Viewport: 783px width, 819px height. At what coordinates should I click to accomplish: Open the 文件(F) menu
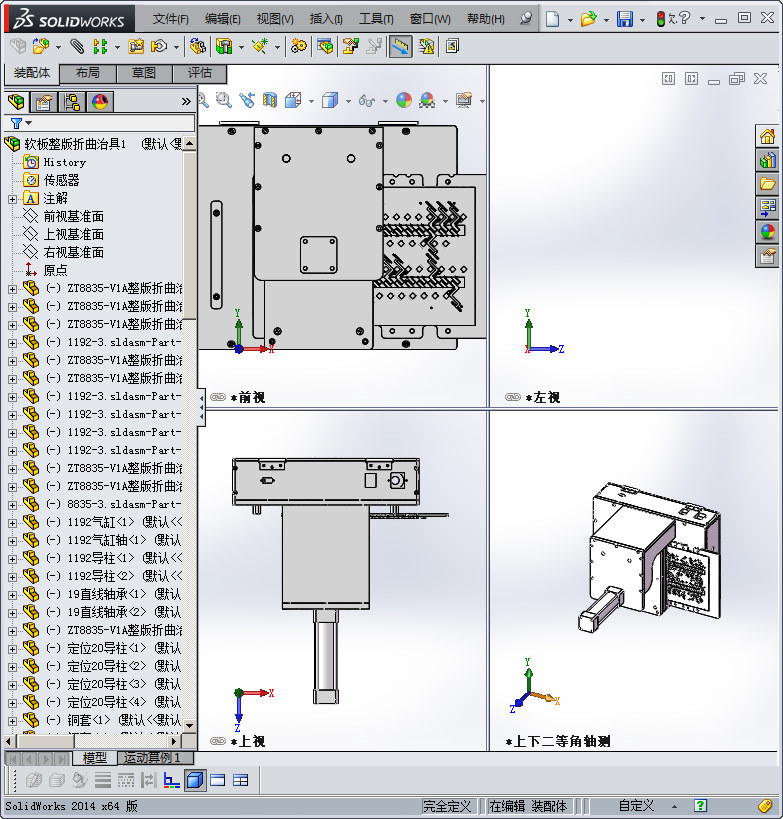point(171,19)
